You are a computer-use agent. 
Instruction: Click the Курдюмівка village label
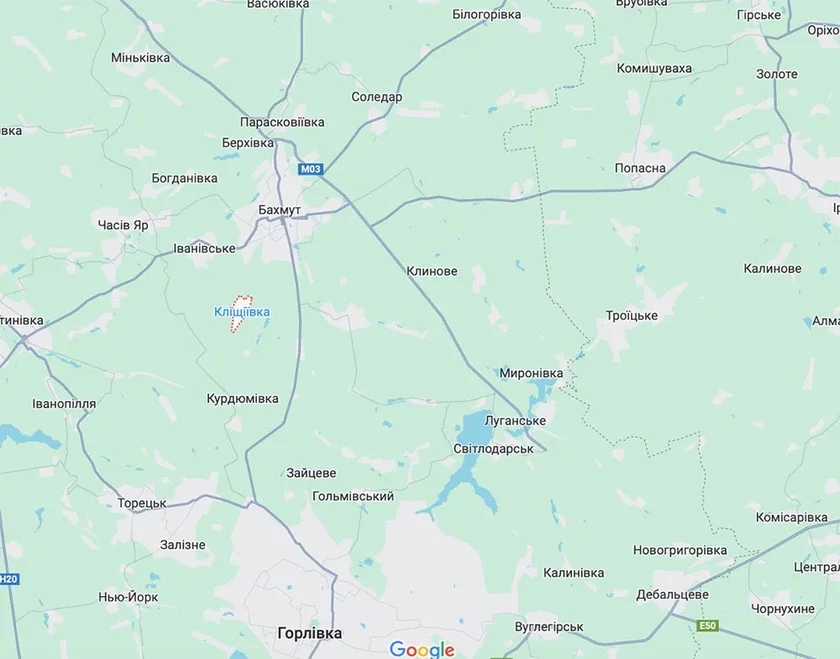point(243,399)
